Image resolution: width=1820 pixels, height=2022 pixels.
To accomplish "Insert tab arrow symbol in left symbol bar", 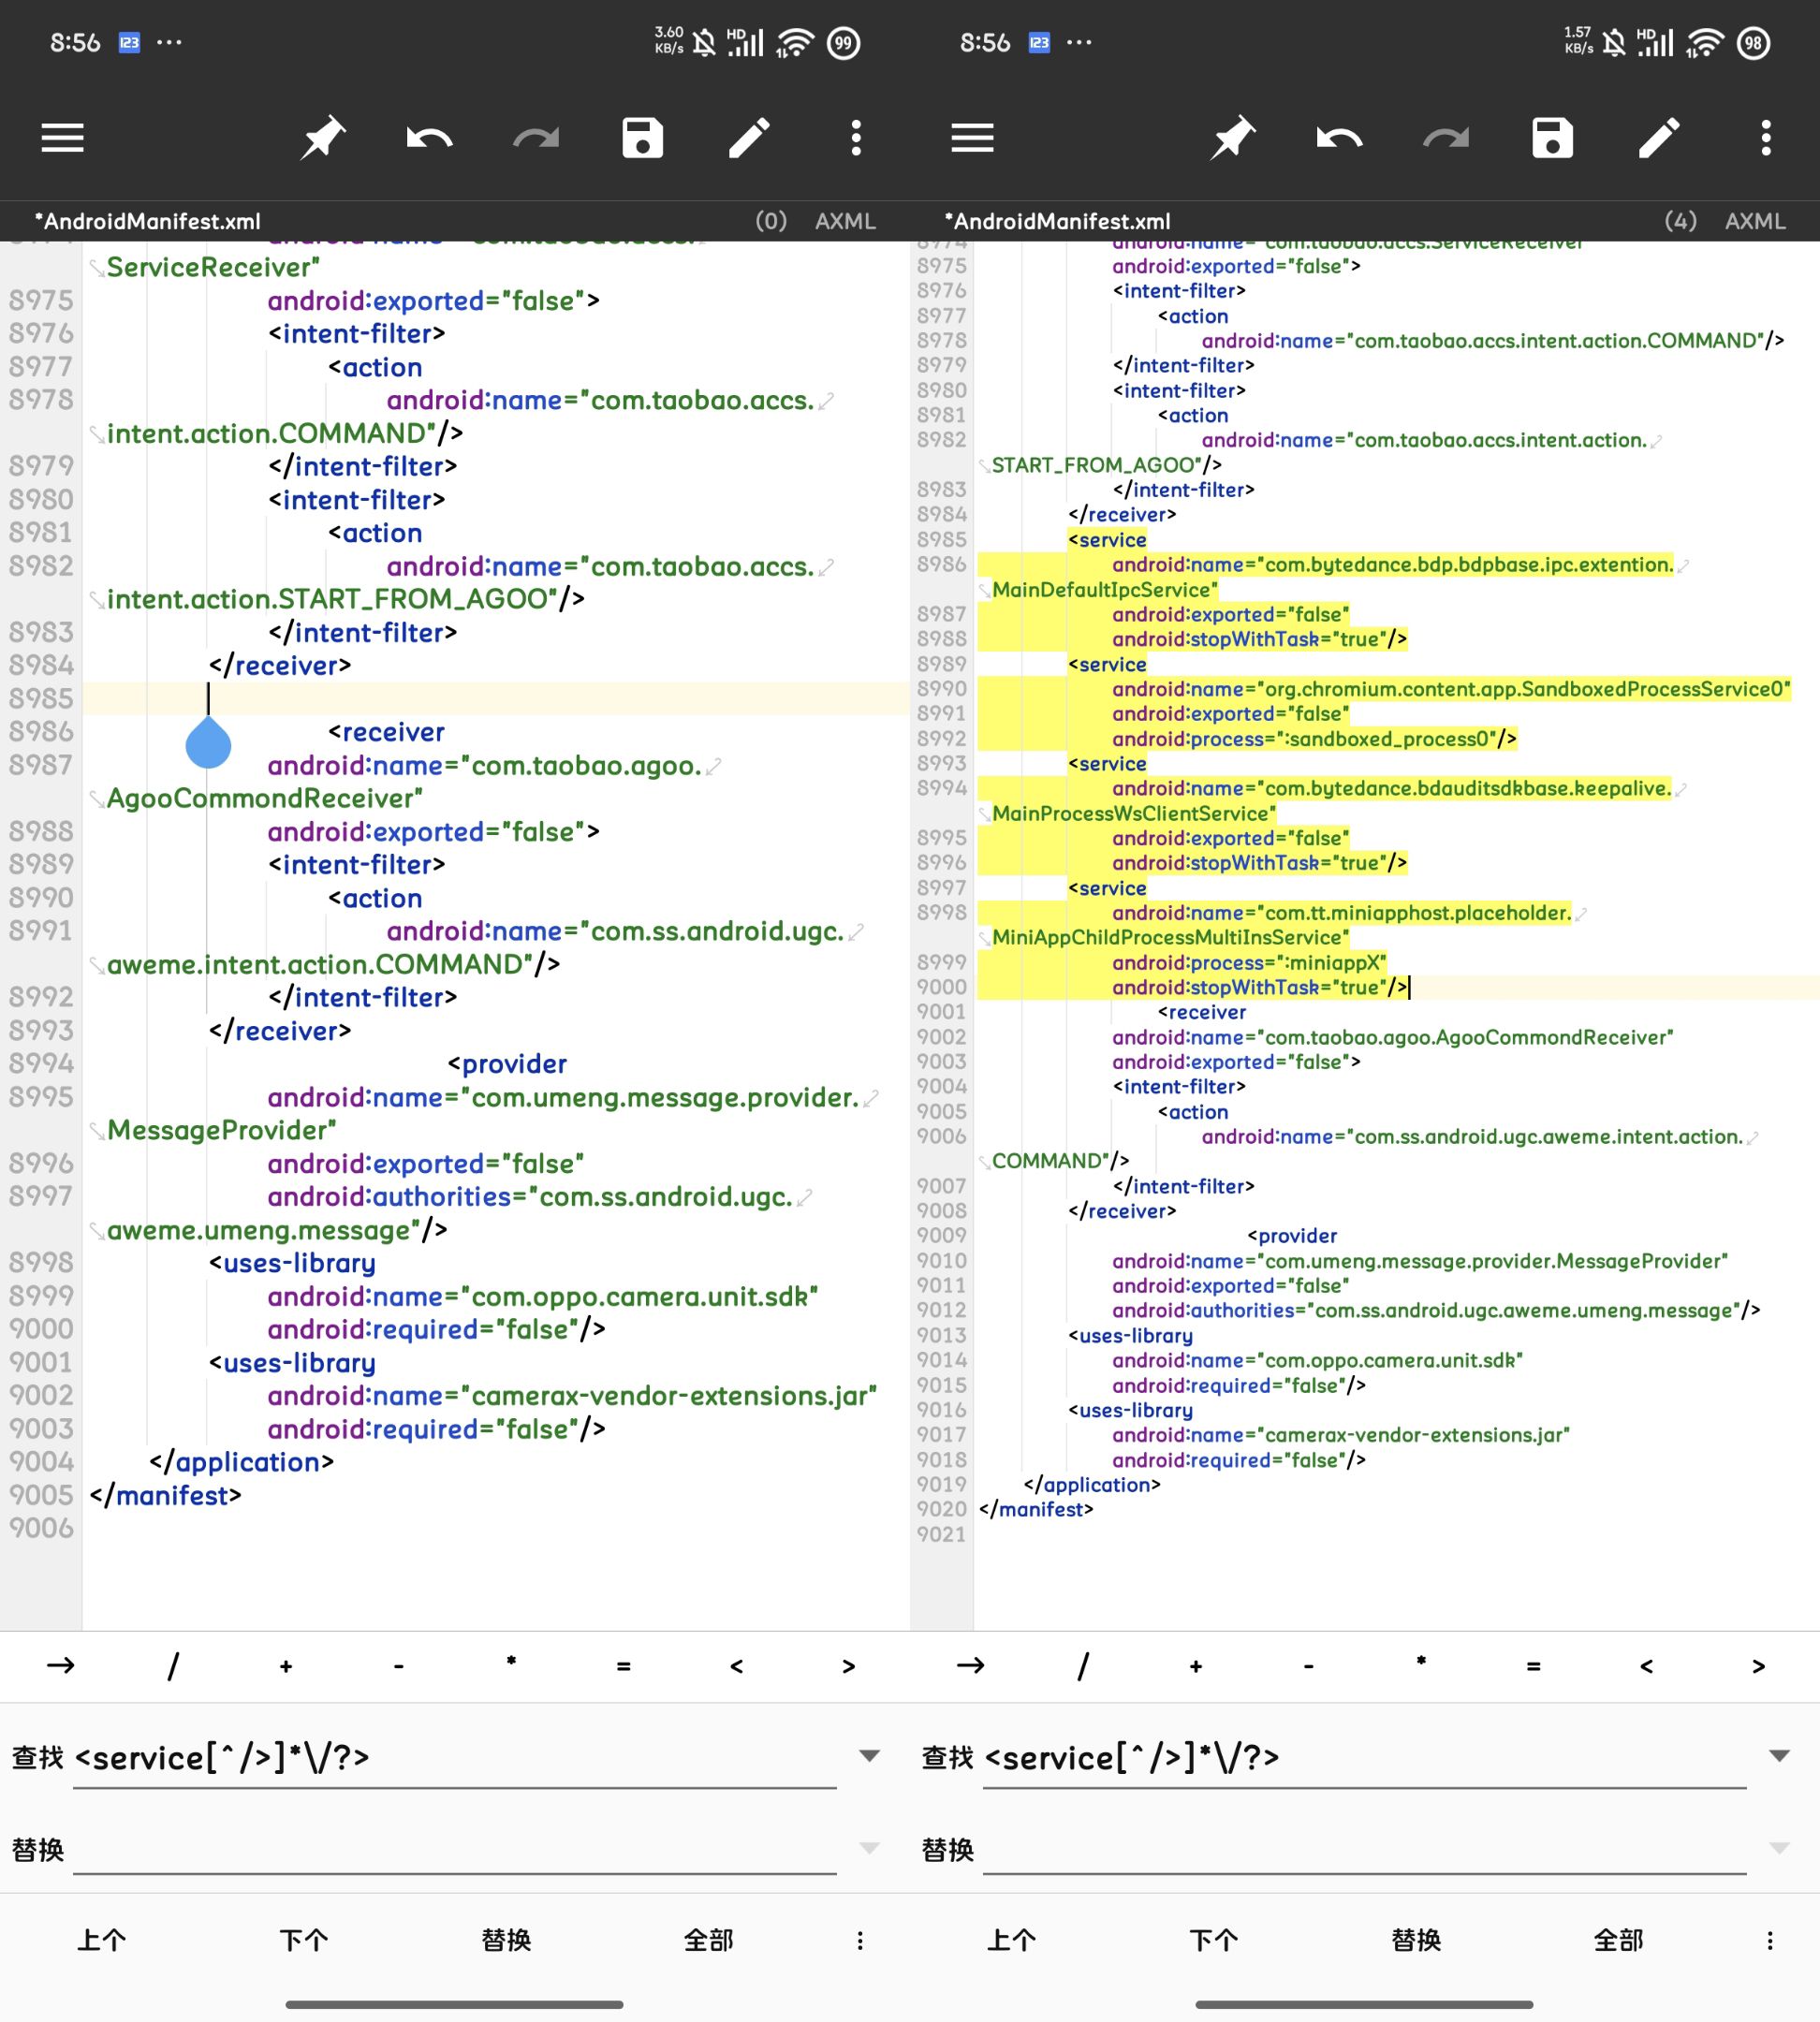I will click(60, 1665).
